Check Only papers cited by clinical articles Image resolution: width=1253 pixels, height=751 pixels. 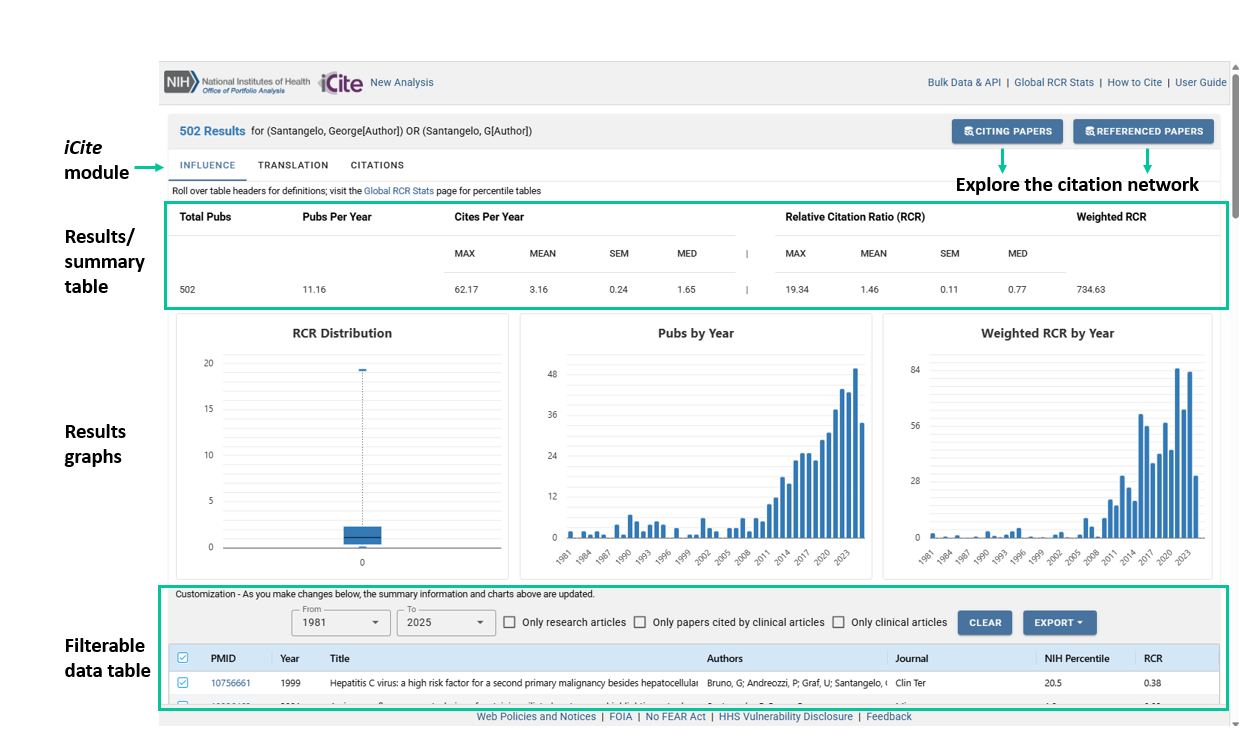[640, 622]
